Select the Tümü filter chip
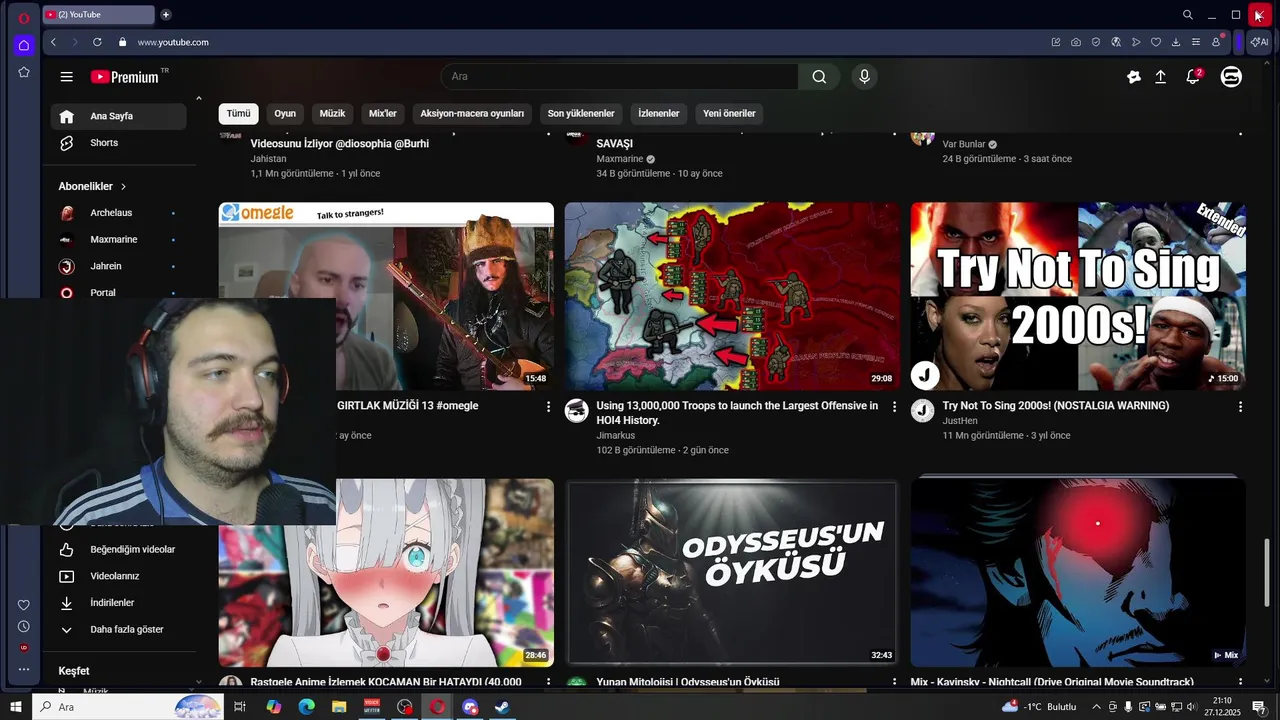1280x720 pixels. click(238, 114)
